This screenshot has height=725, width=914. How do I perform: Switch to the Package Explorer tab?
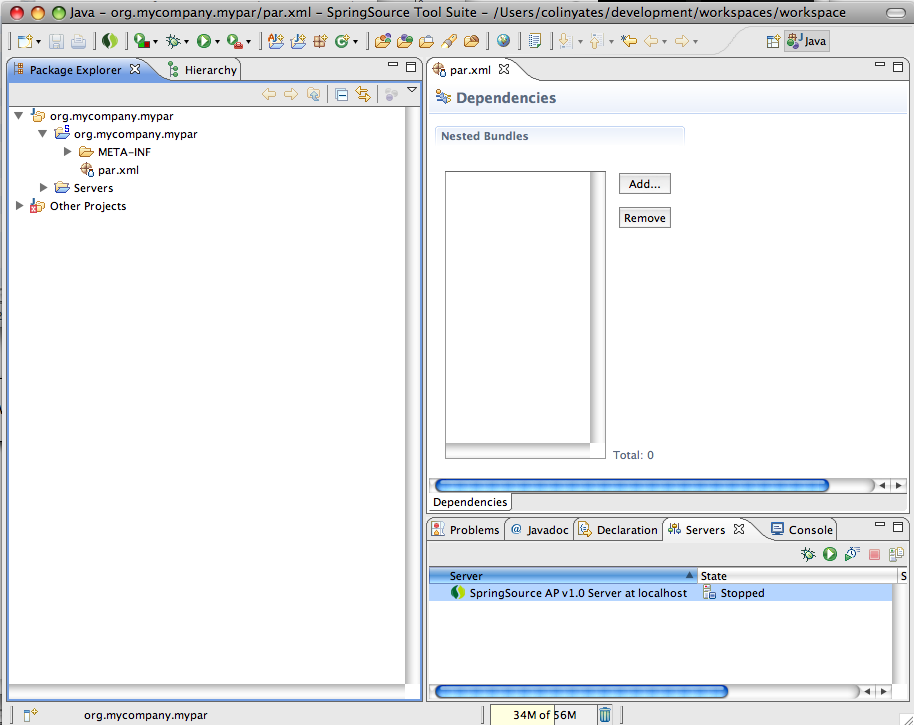click(76, 70)
